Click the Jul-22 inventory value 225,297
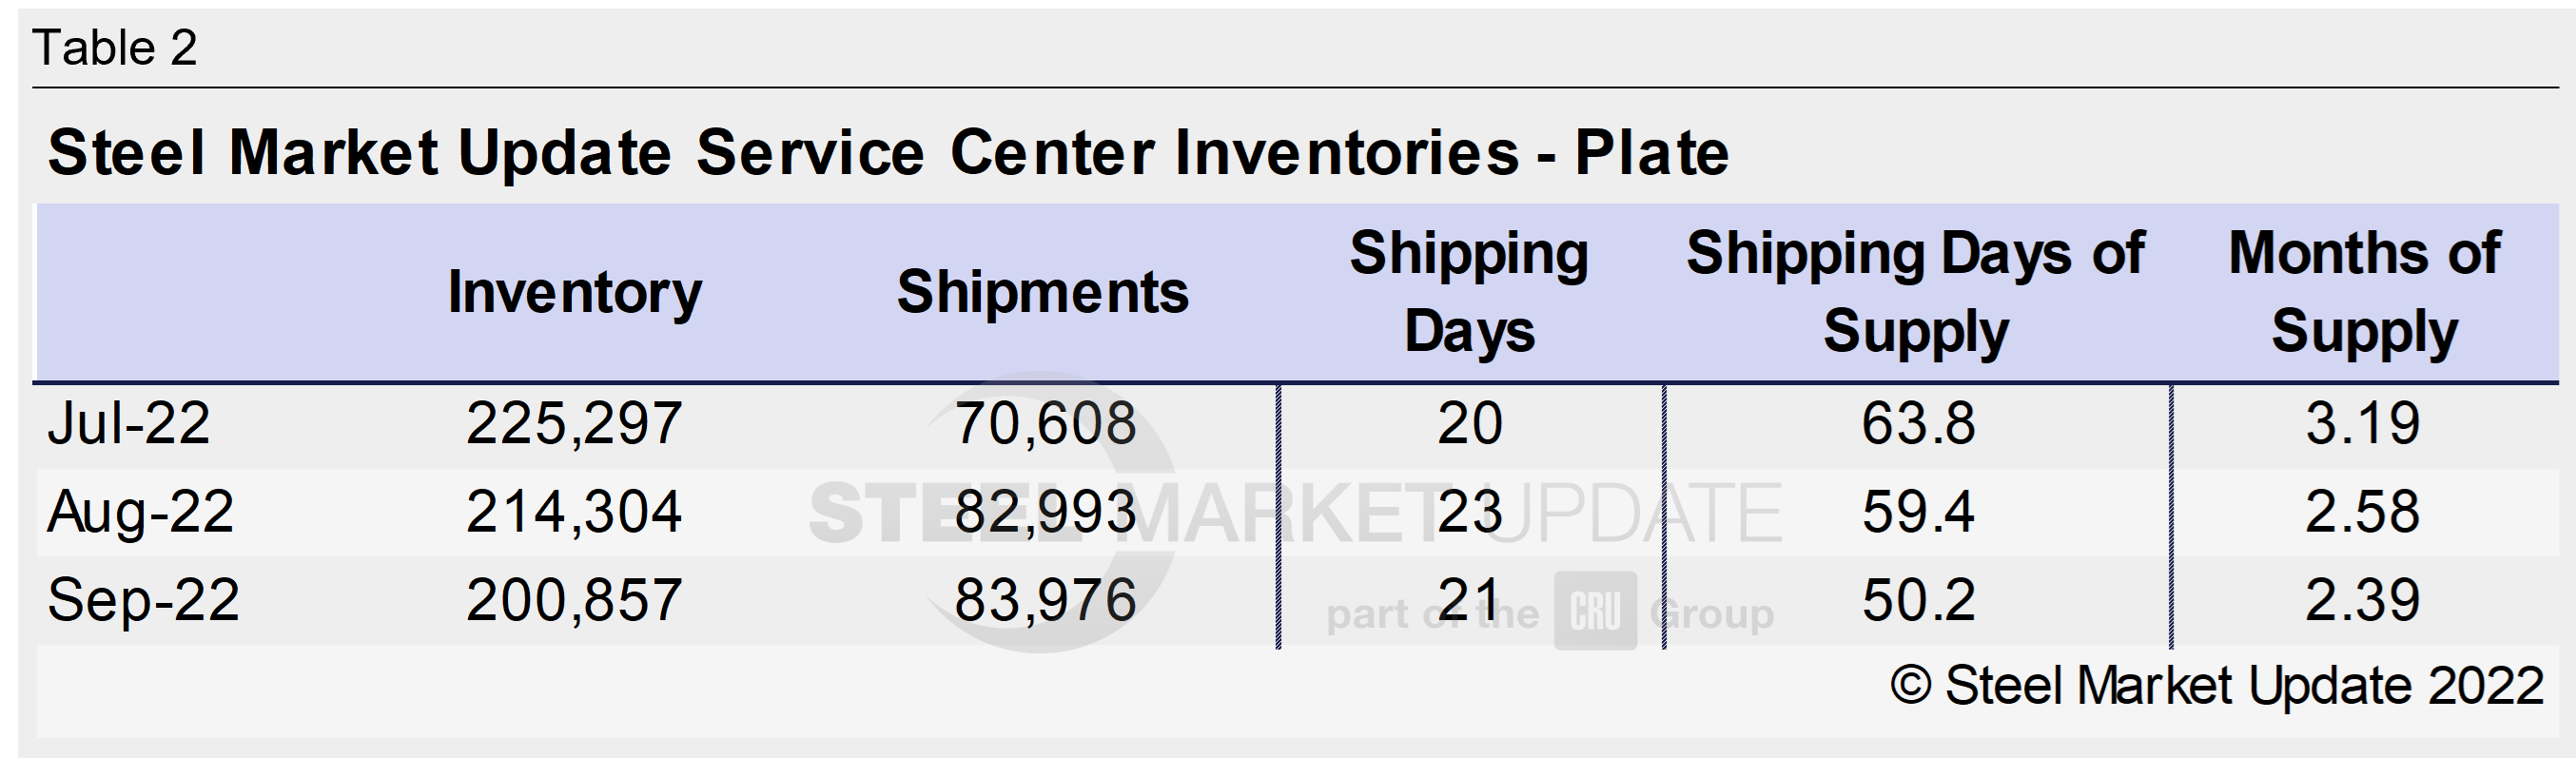 574,423
